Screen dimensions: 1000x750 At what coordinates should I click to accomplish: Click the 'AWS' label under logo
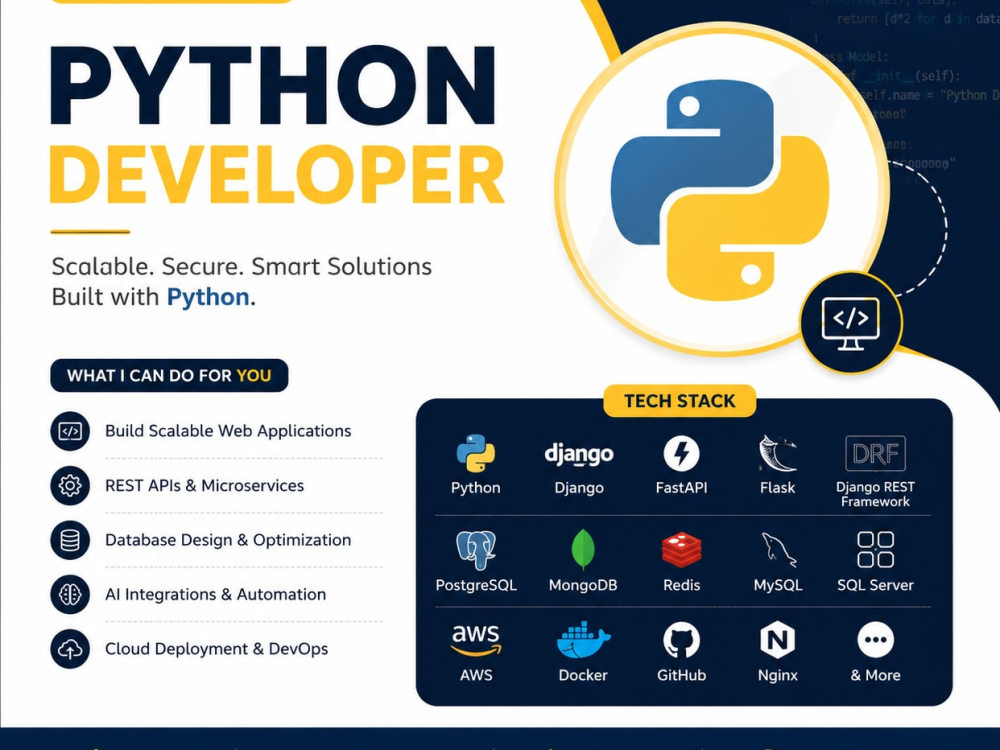(476, 675)
